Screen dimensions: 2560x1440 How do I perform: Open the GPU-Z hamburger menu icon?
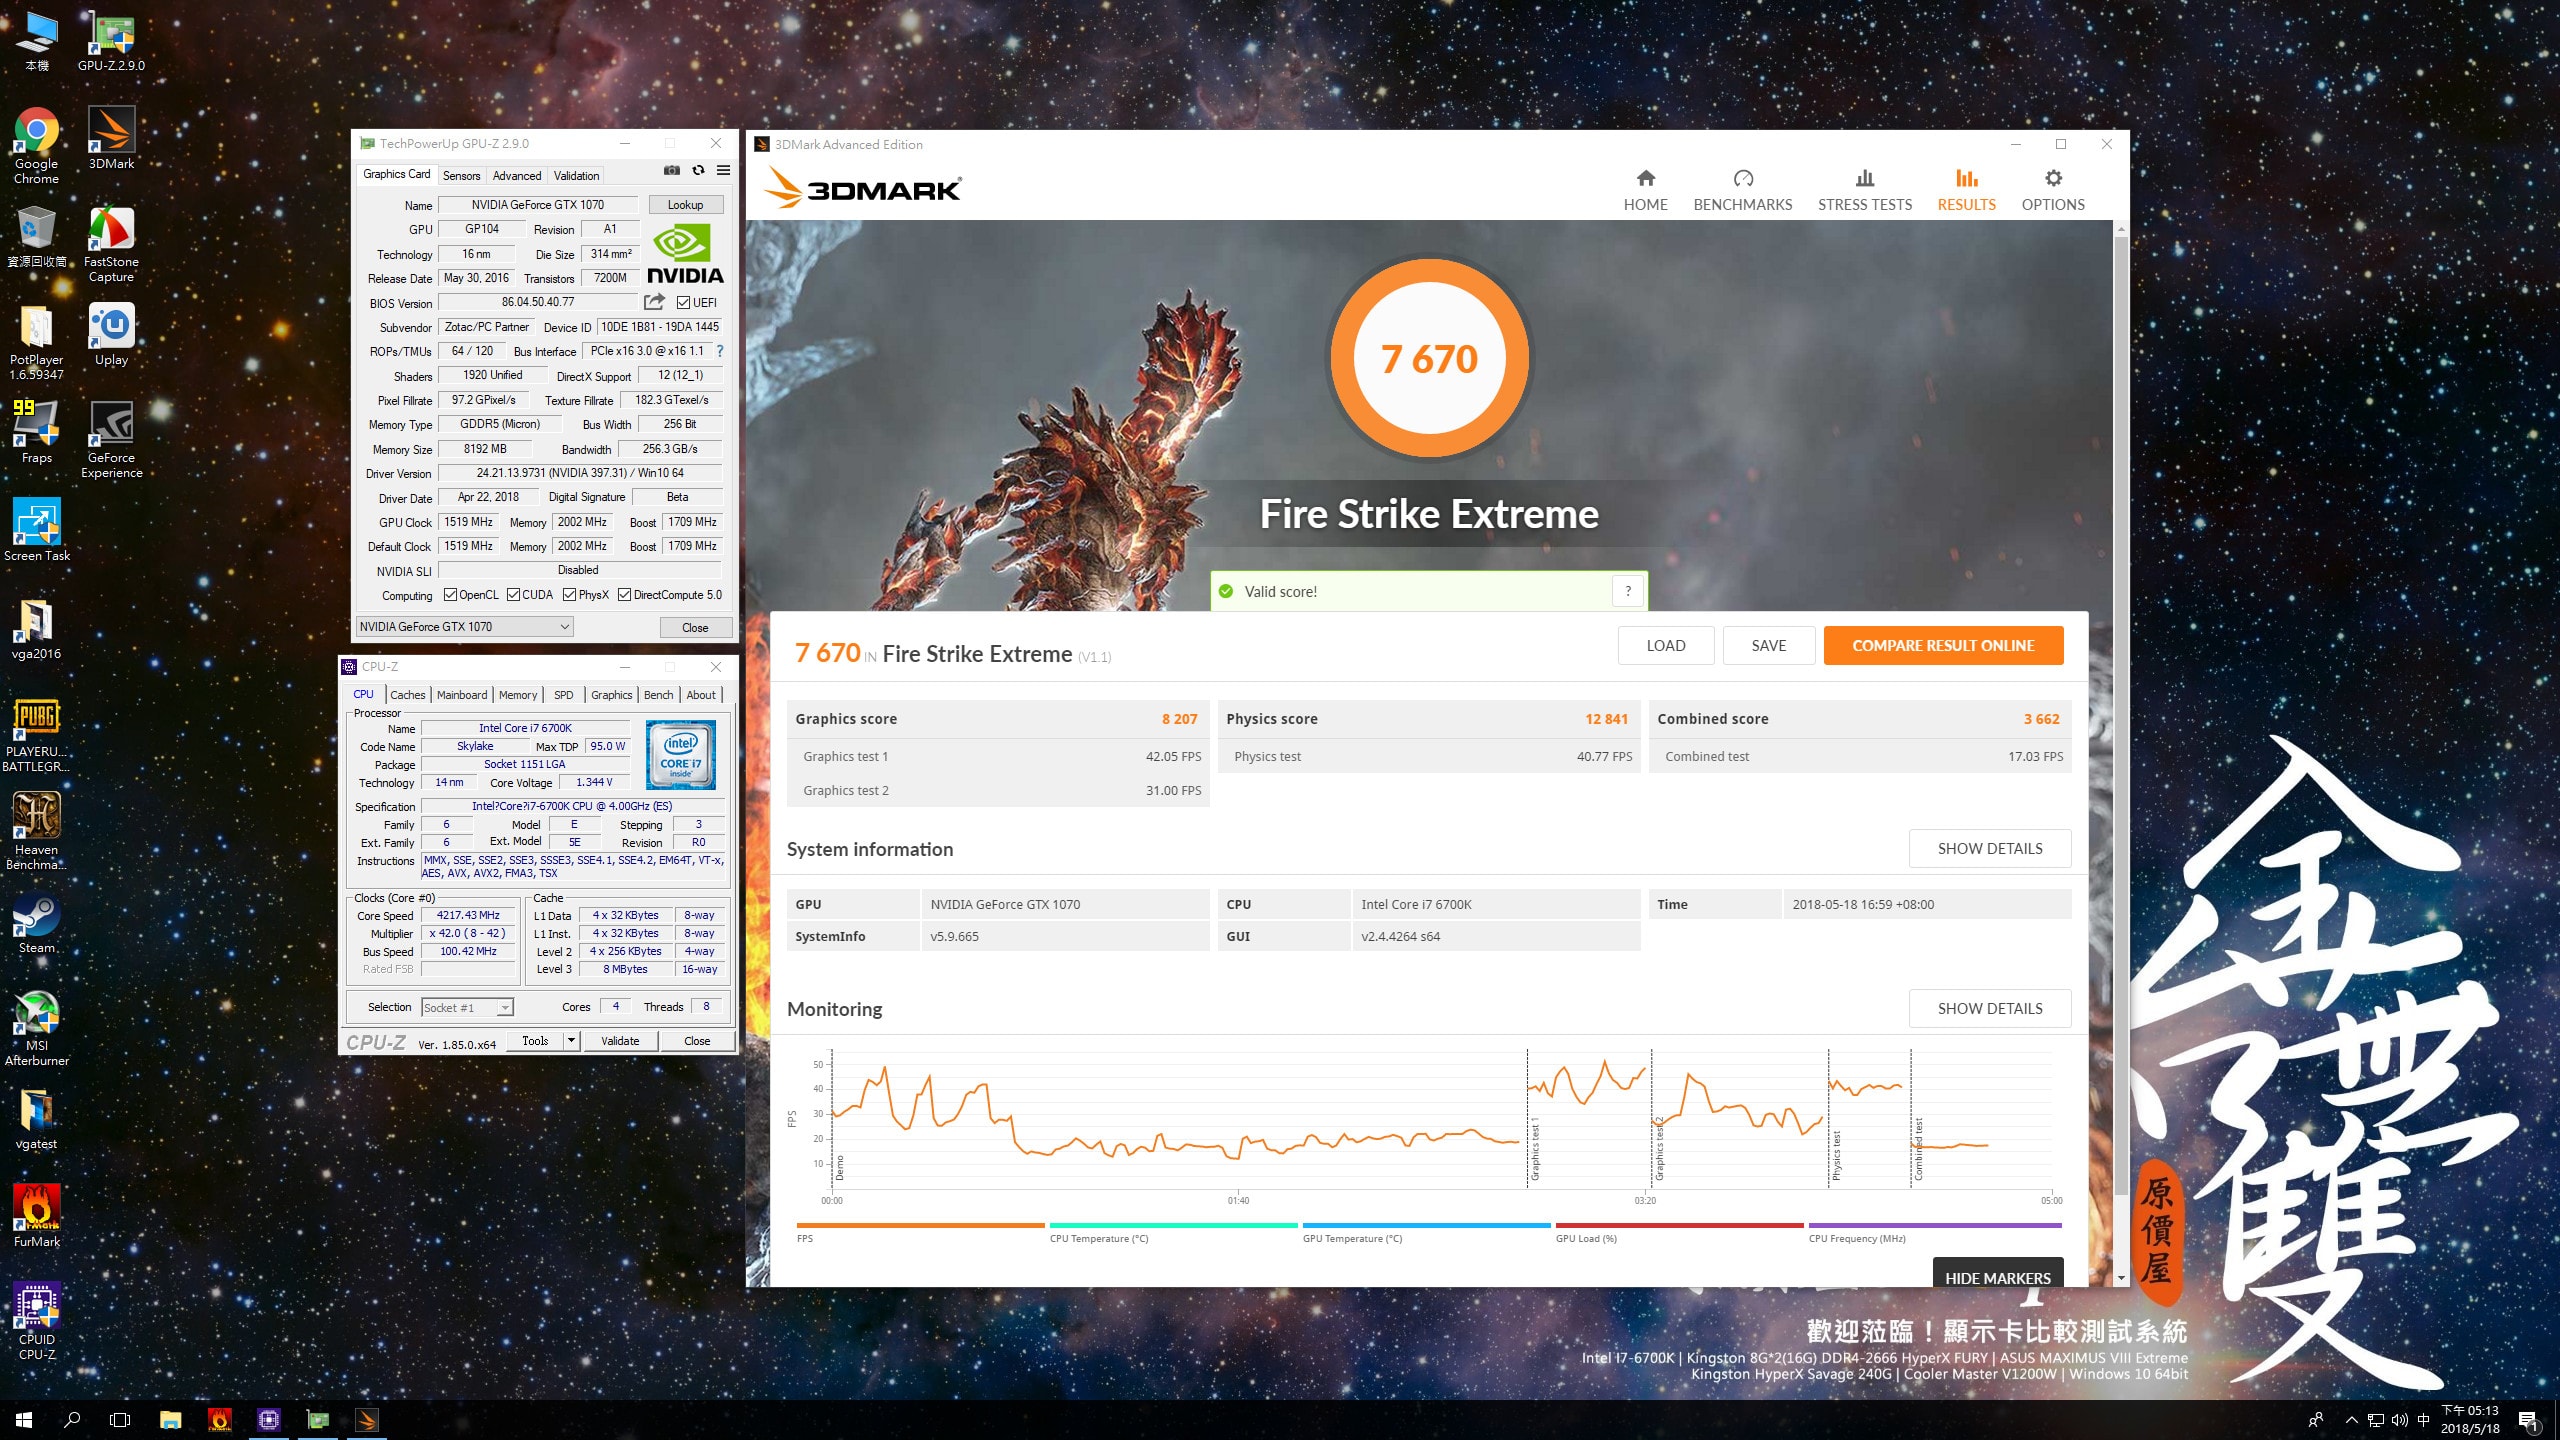723,171
